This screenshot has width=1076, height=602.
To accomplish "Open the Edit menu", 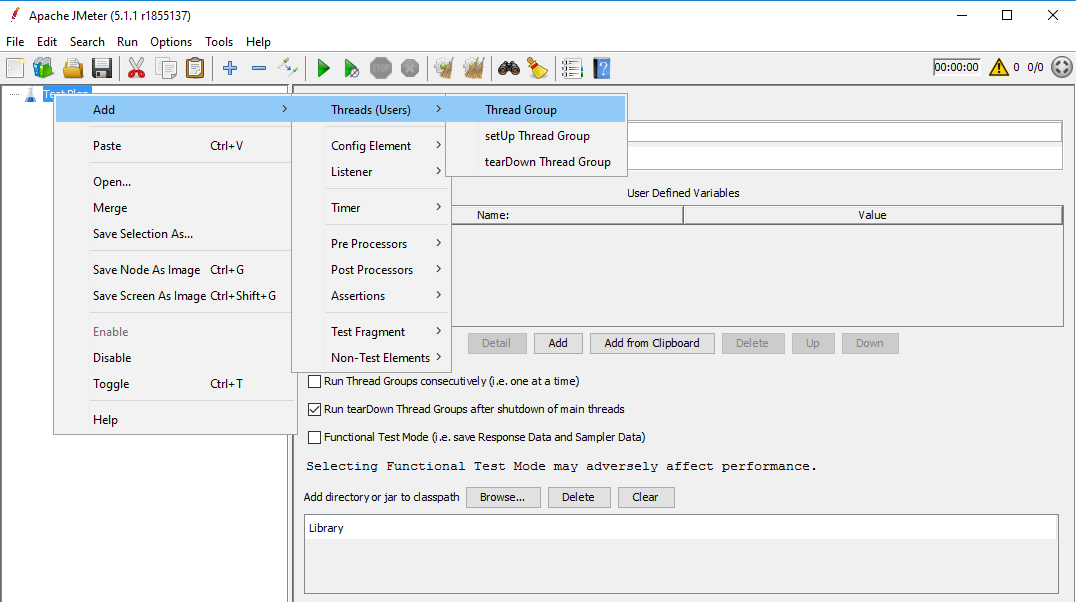I will click(47, 42).
